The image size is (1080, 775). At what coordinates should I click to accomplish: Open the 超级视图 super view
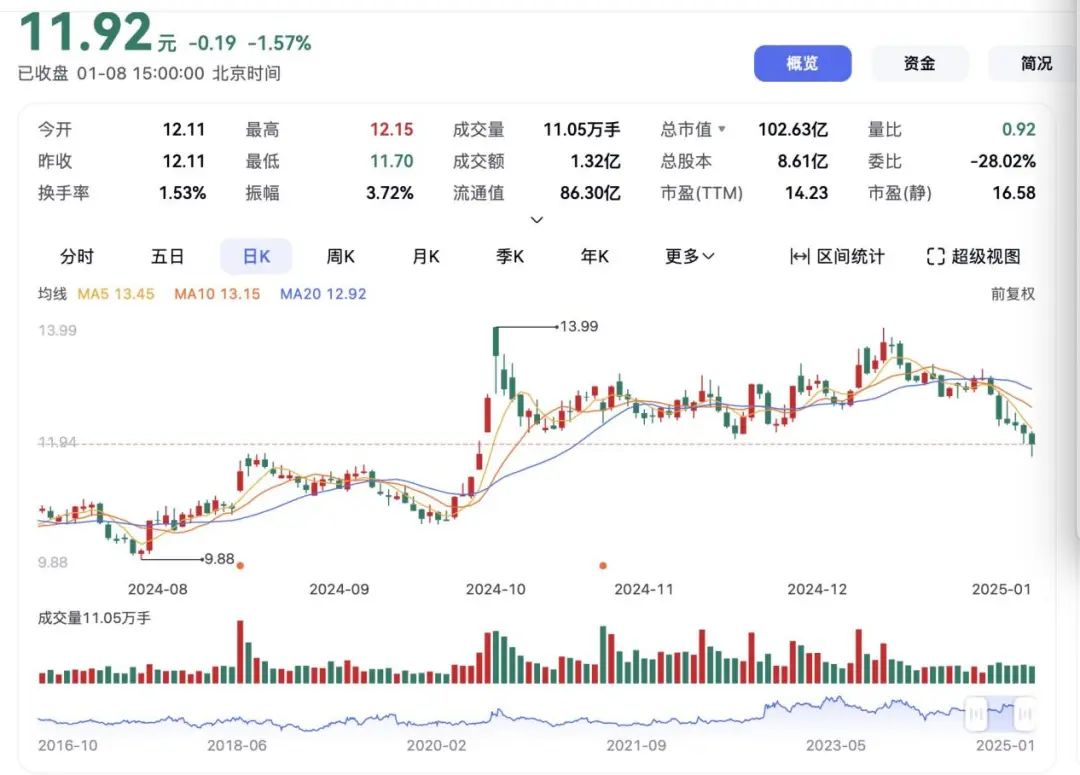[973, 257]
